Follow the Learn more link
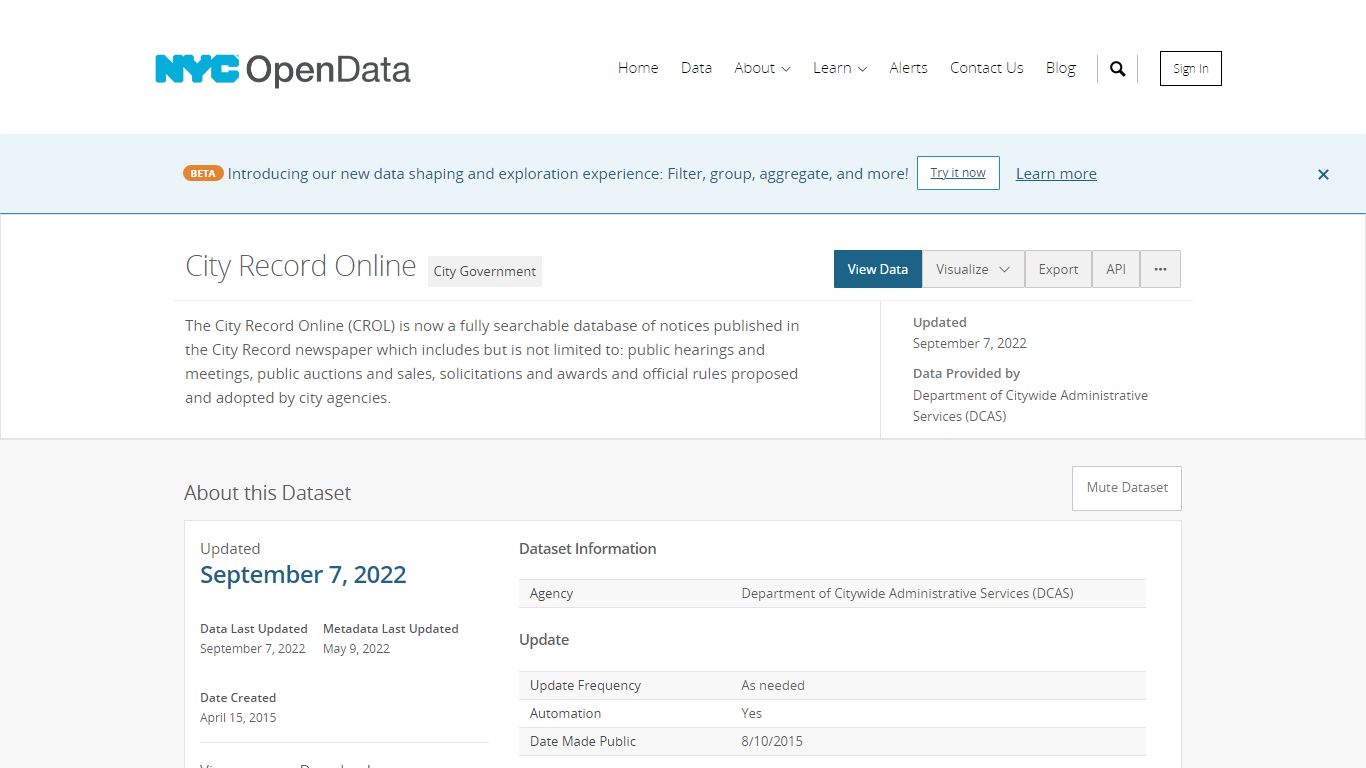The width and height of the screenshot is (1366, 768). point(1056,173)
